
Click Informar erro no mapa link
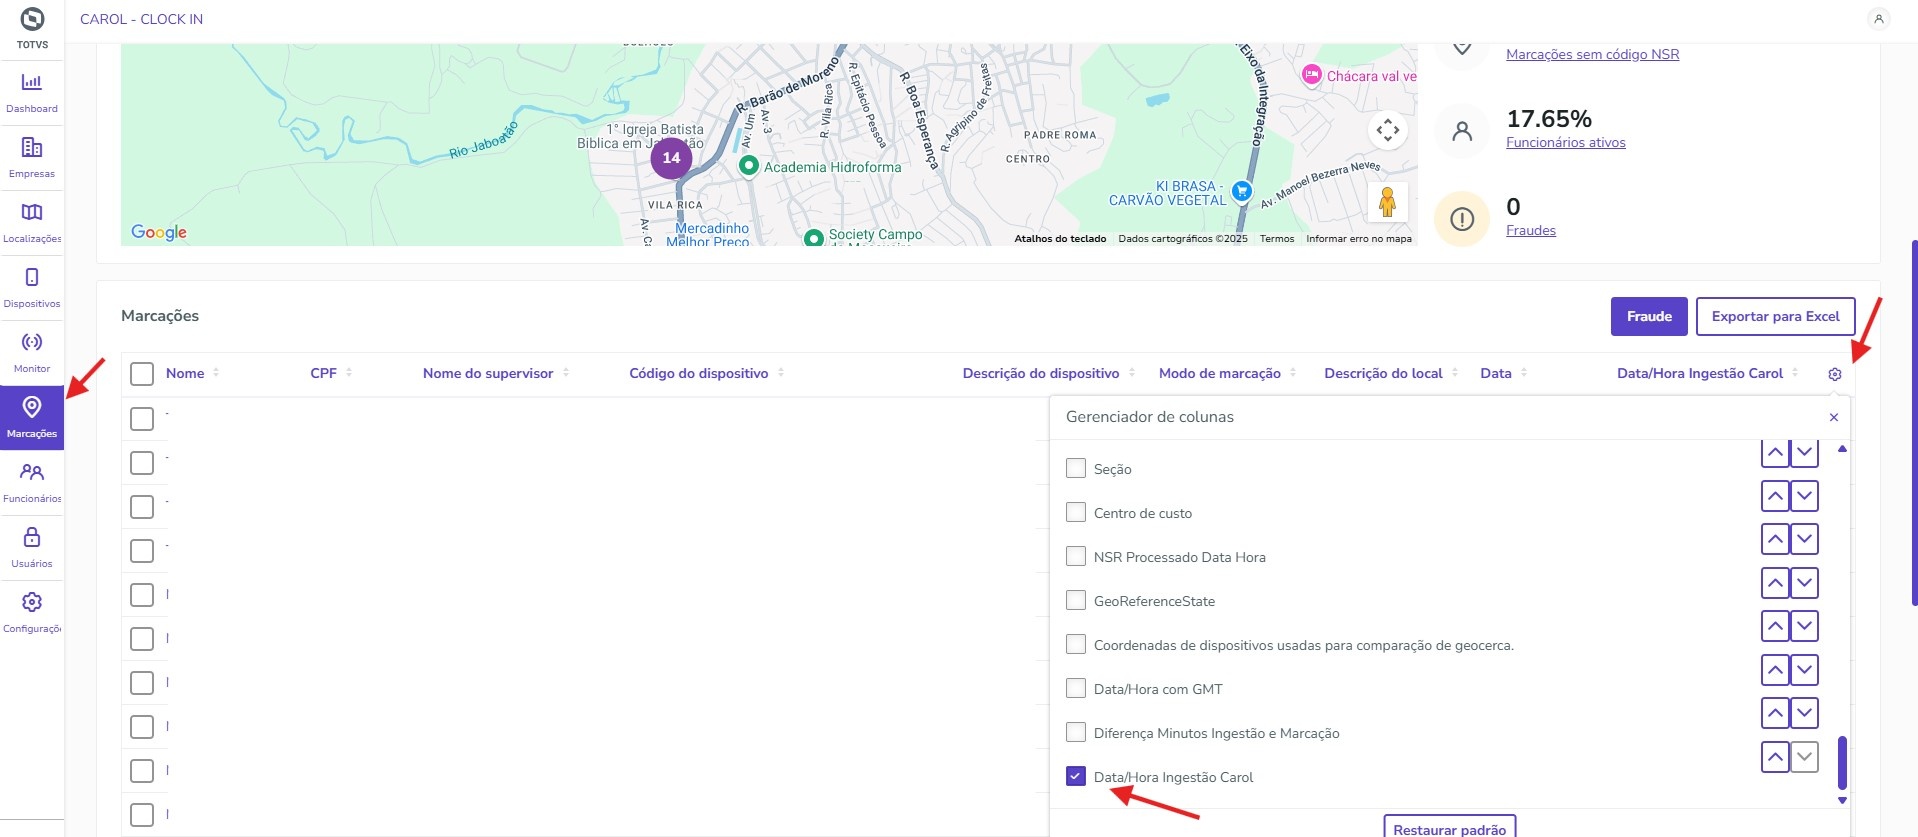point(1359,239)
